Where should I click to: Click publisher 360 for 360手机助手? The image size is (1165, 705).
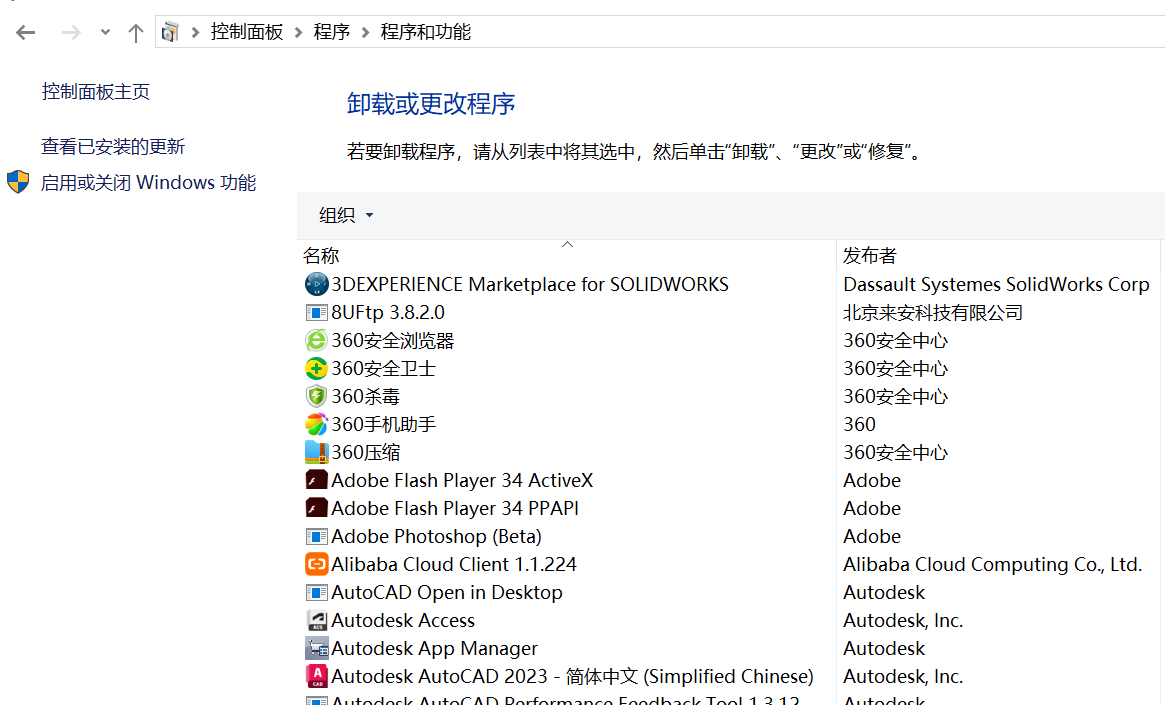pos(859,424)
